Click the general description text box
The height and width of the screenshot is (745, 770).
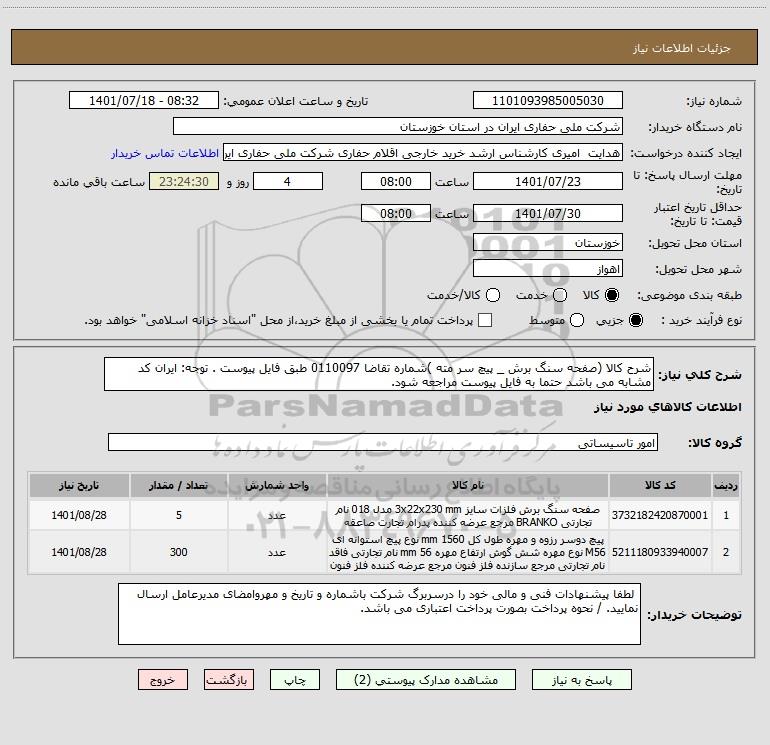pyautogui.click(x=379, y=375)
